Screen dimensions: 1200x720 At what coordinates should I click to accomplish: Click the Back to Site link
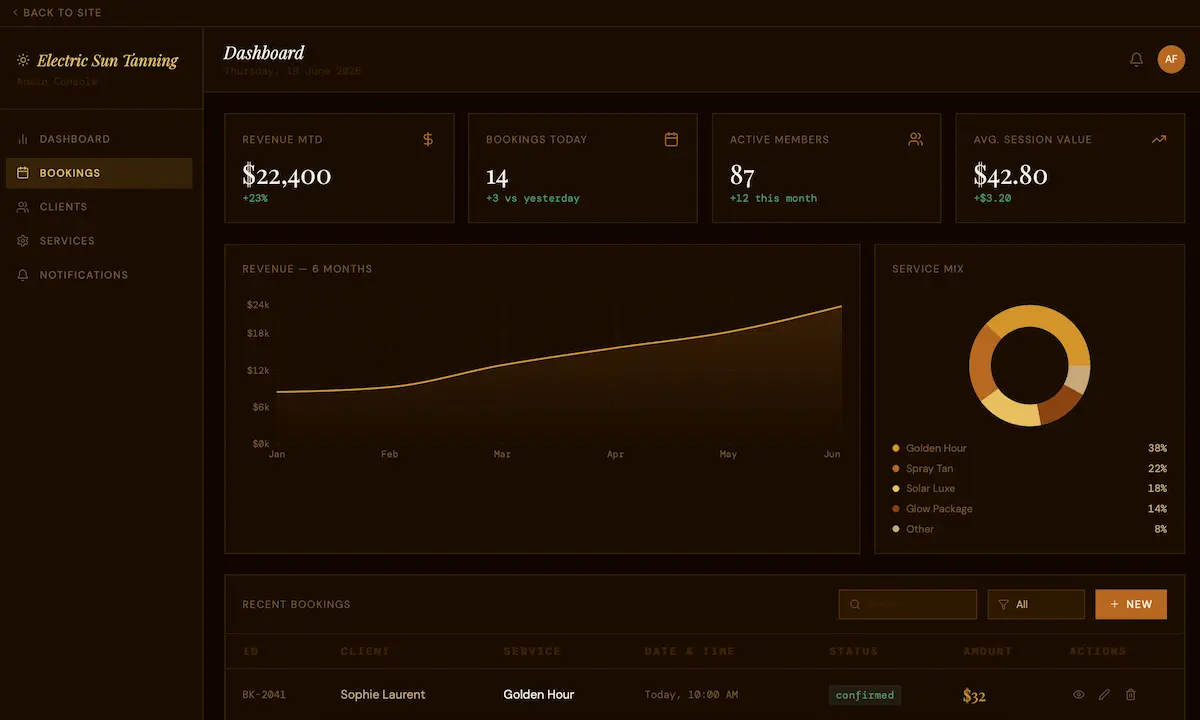(56, 13)
